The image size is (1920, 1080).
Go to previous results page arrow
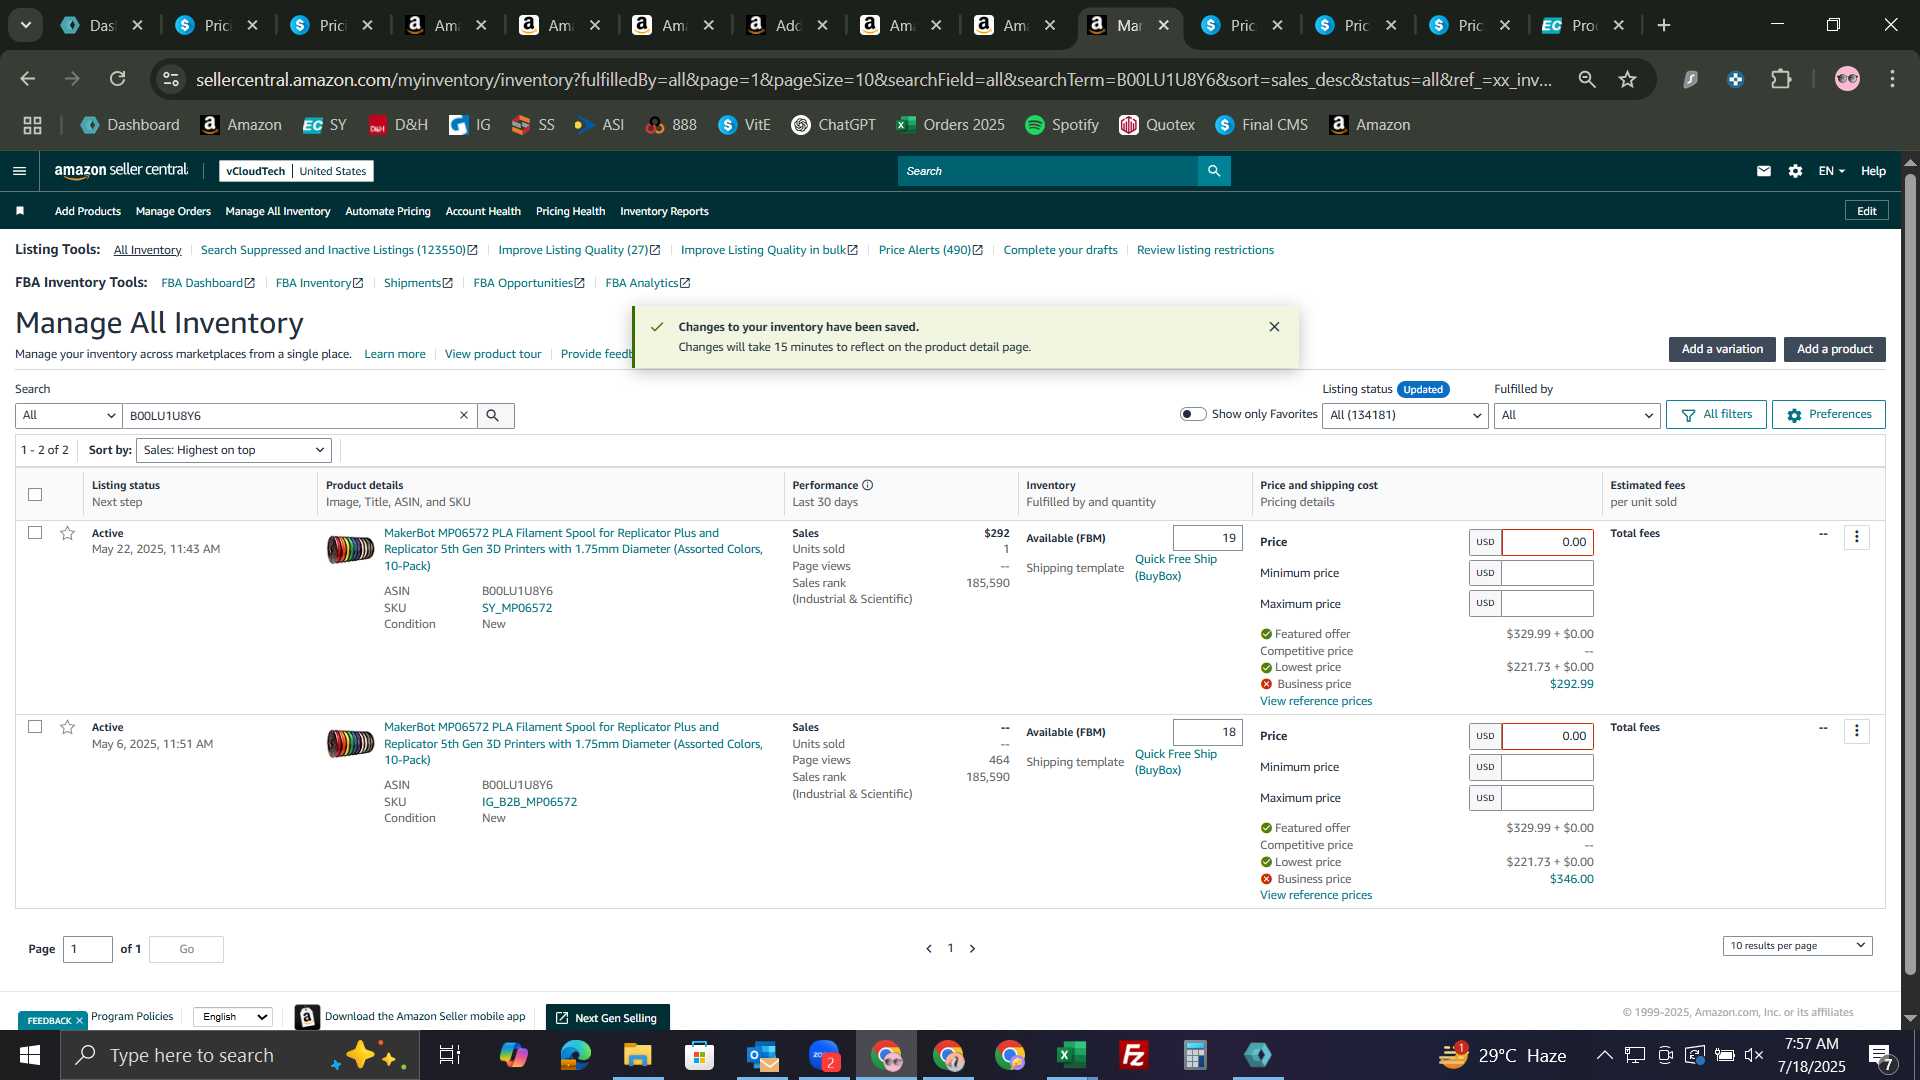[x=929, y=948]
